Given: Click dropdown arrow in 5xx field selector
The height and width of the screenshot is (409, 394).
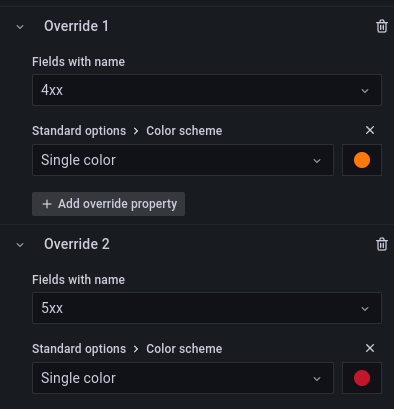Looking at the screenshot, I should pyautogui.click(x=365, y=309).
